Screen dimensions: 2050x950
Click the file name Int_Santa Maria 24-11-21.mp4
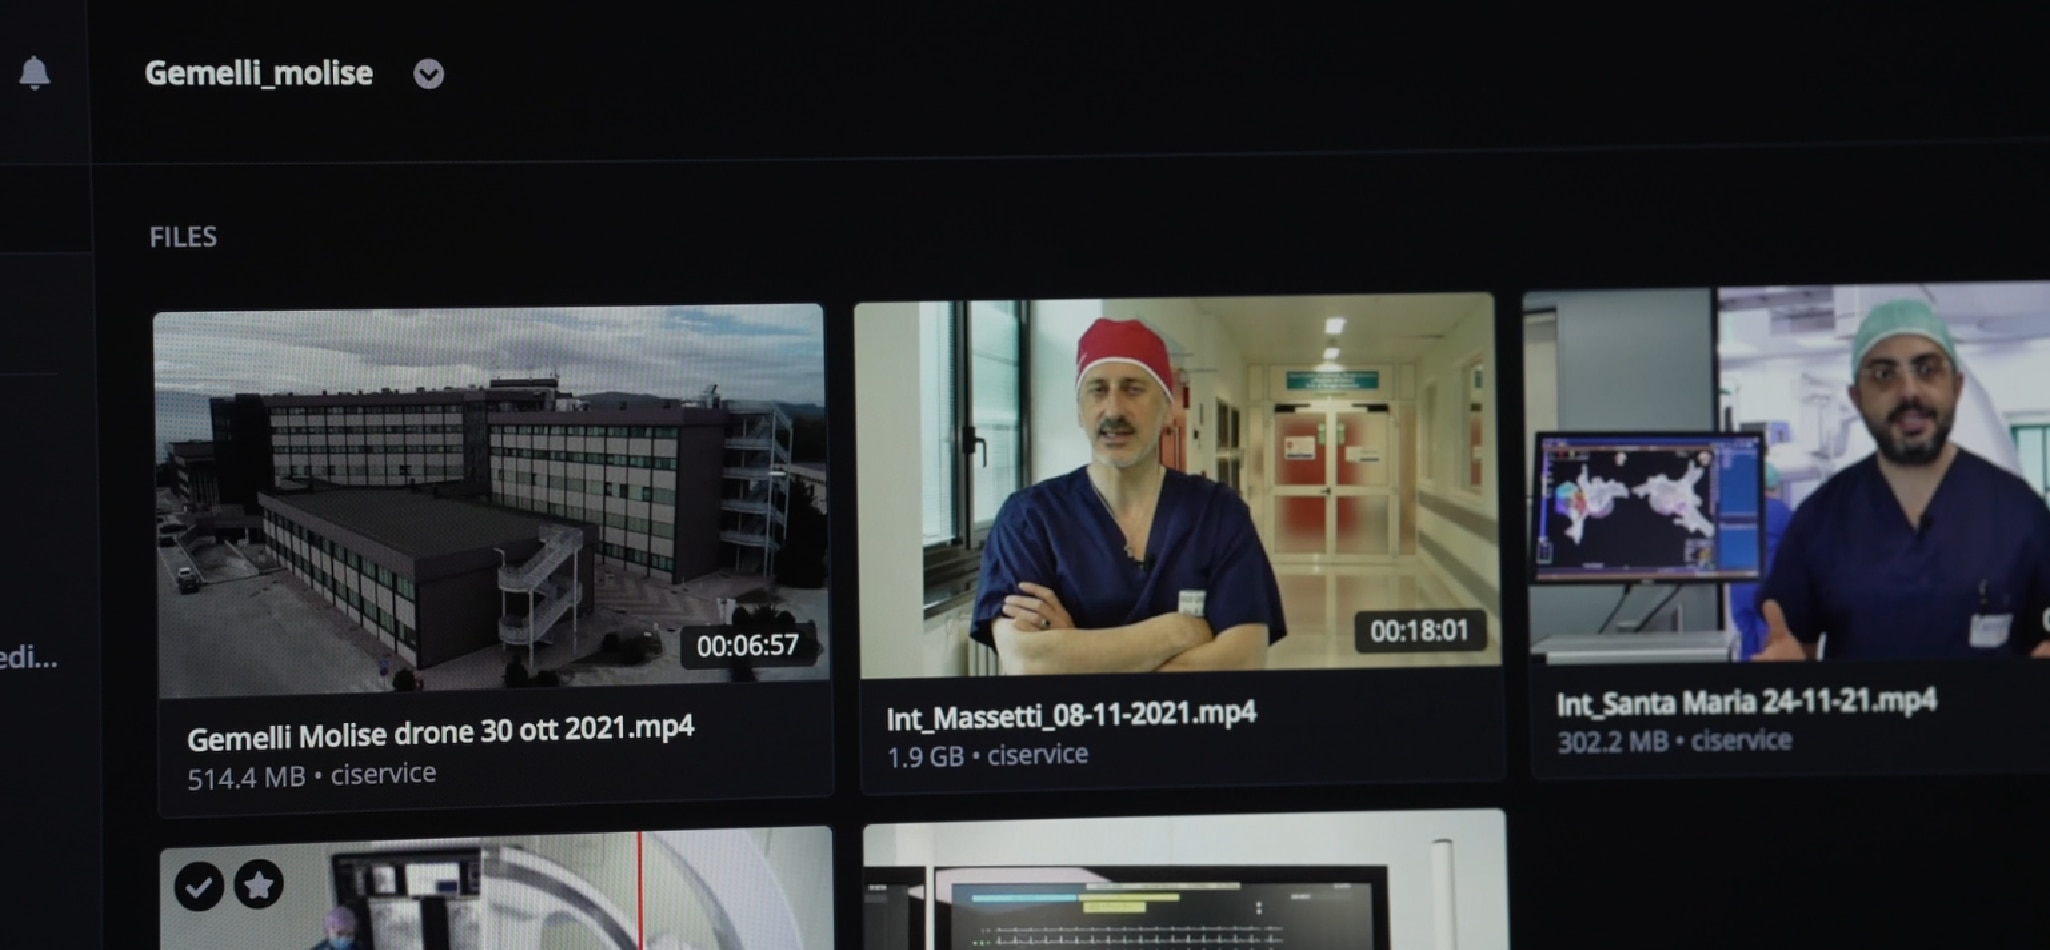(1746, 702)
